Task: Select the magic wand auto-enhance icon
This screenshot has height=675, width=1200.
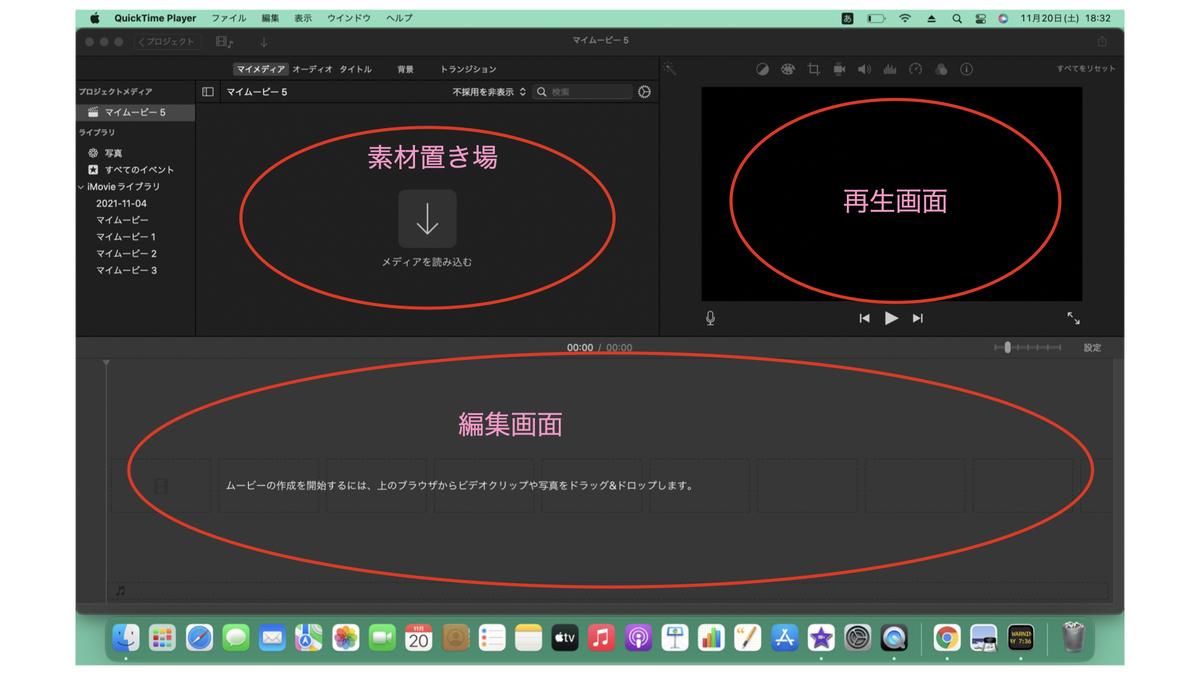Action: 669,69
